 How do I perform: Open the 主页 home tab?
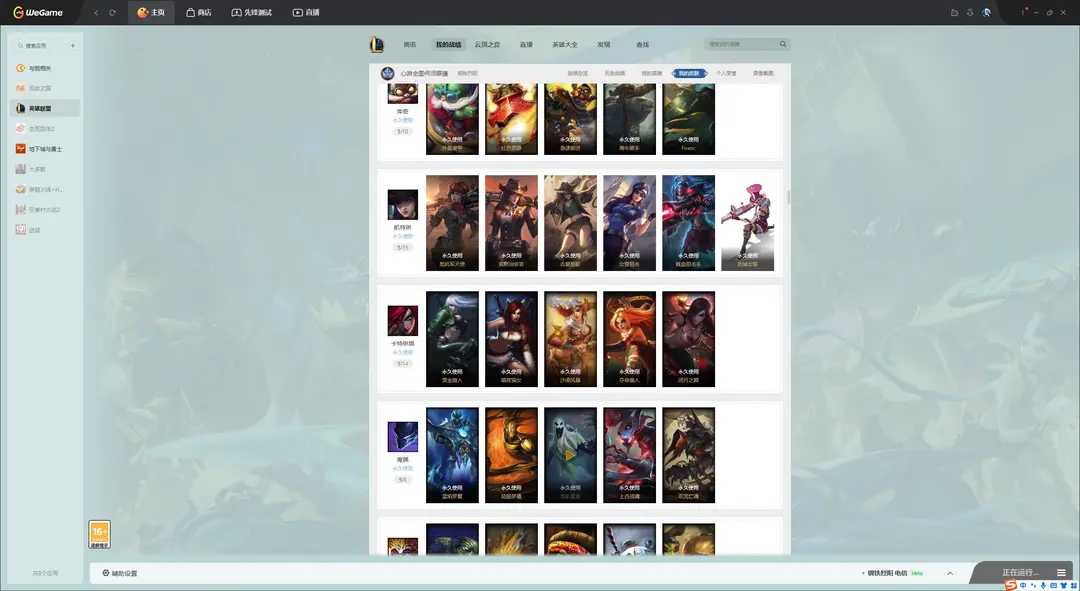click(151, 12)
